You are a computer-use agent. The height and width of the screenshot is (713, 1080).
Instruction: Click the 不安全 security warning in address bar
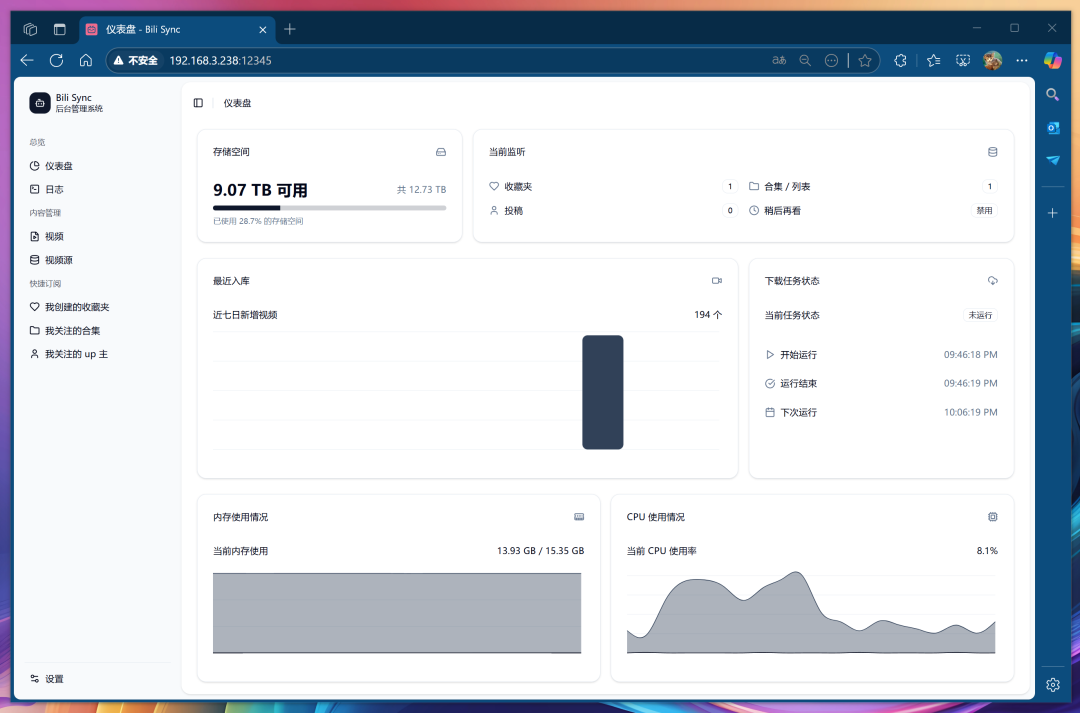point(136,61)
